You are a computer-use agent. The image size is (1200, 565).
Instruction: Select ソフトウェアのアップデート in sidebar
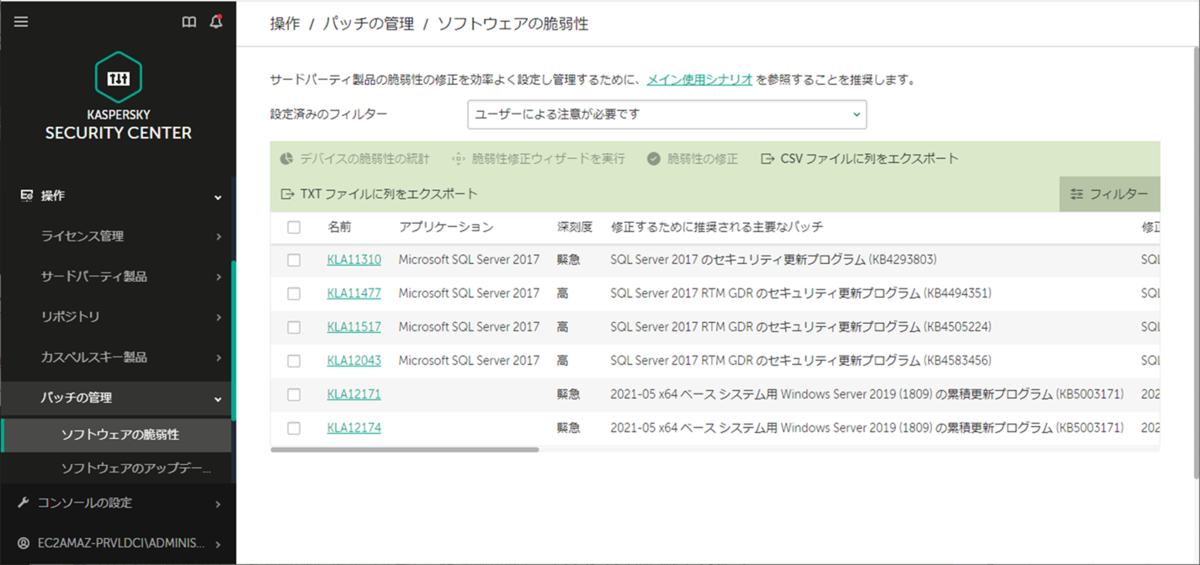pos(136,467)
